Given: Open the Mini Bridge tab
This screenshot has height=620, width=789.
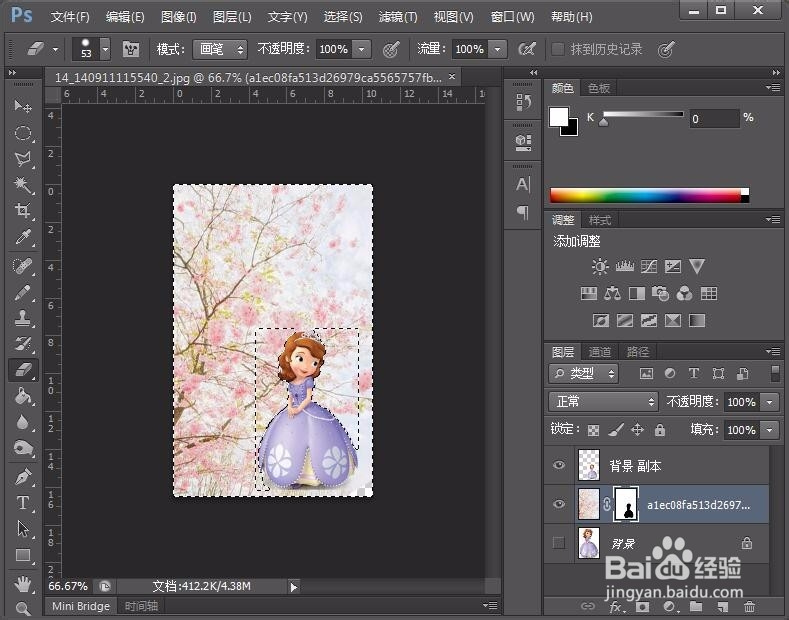Looking at the screenshot, I should [81, 606].
